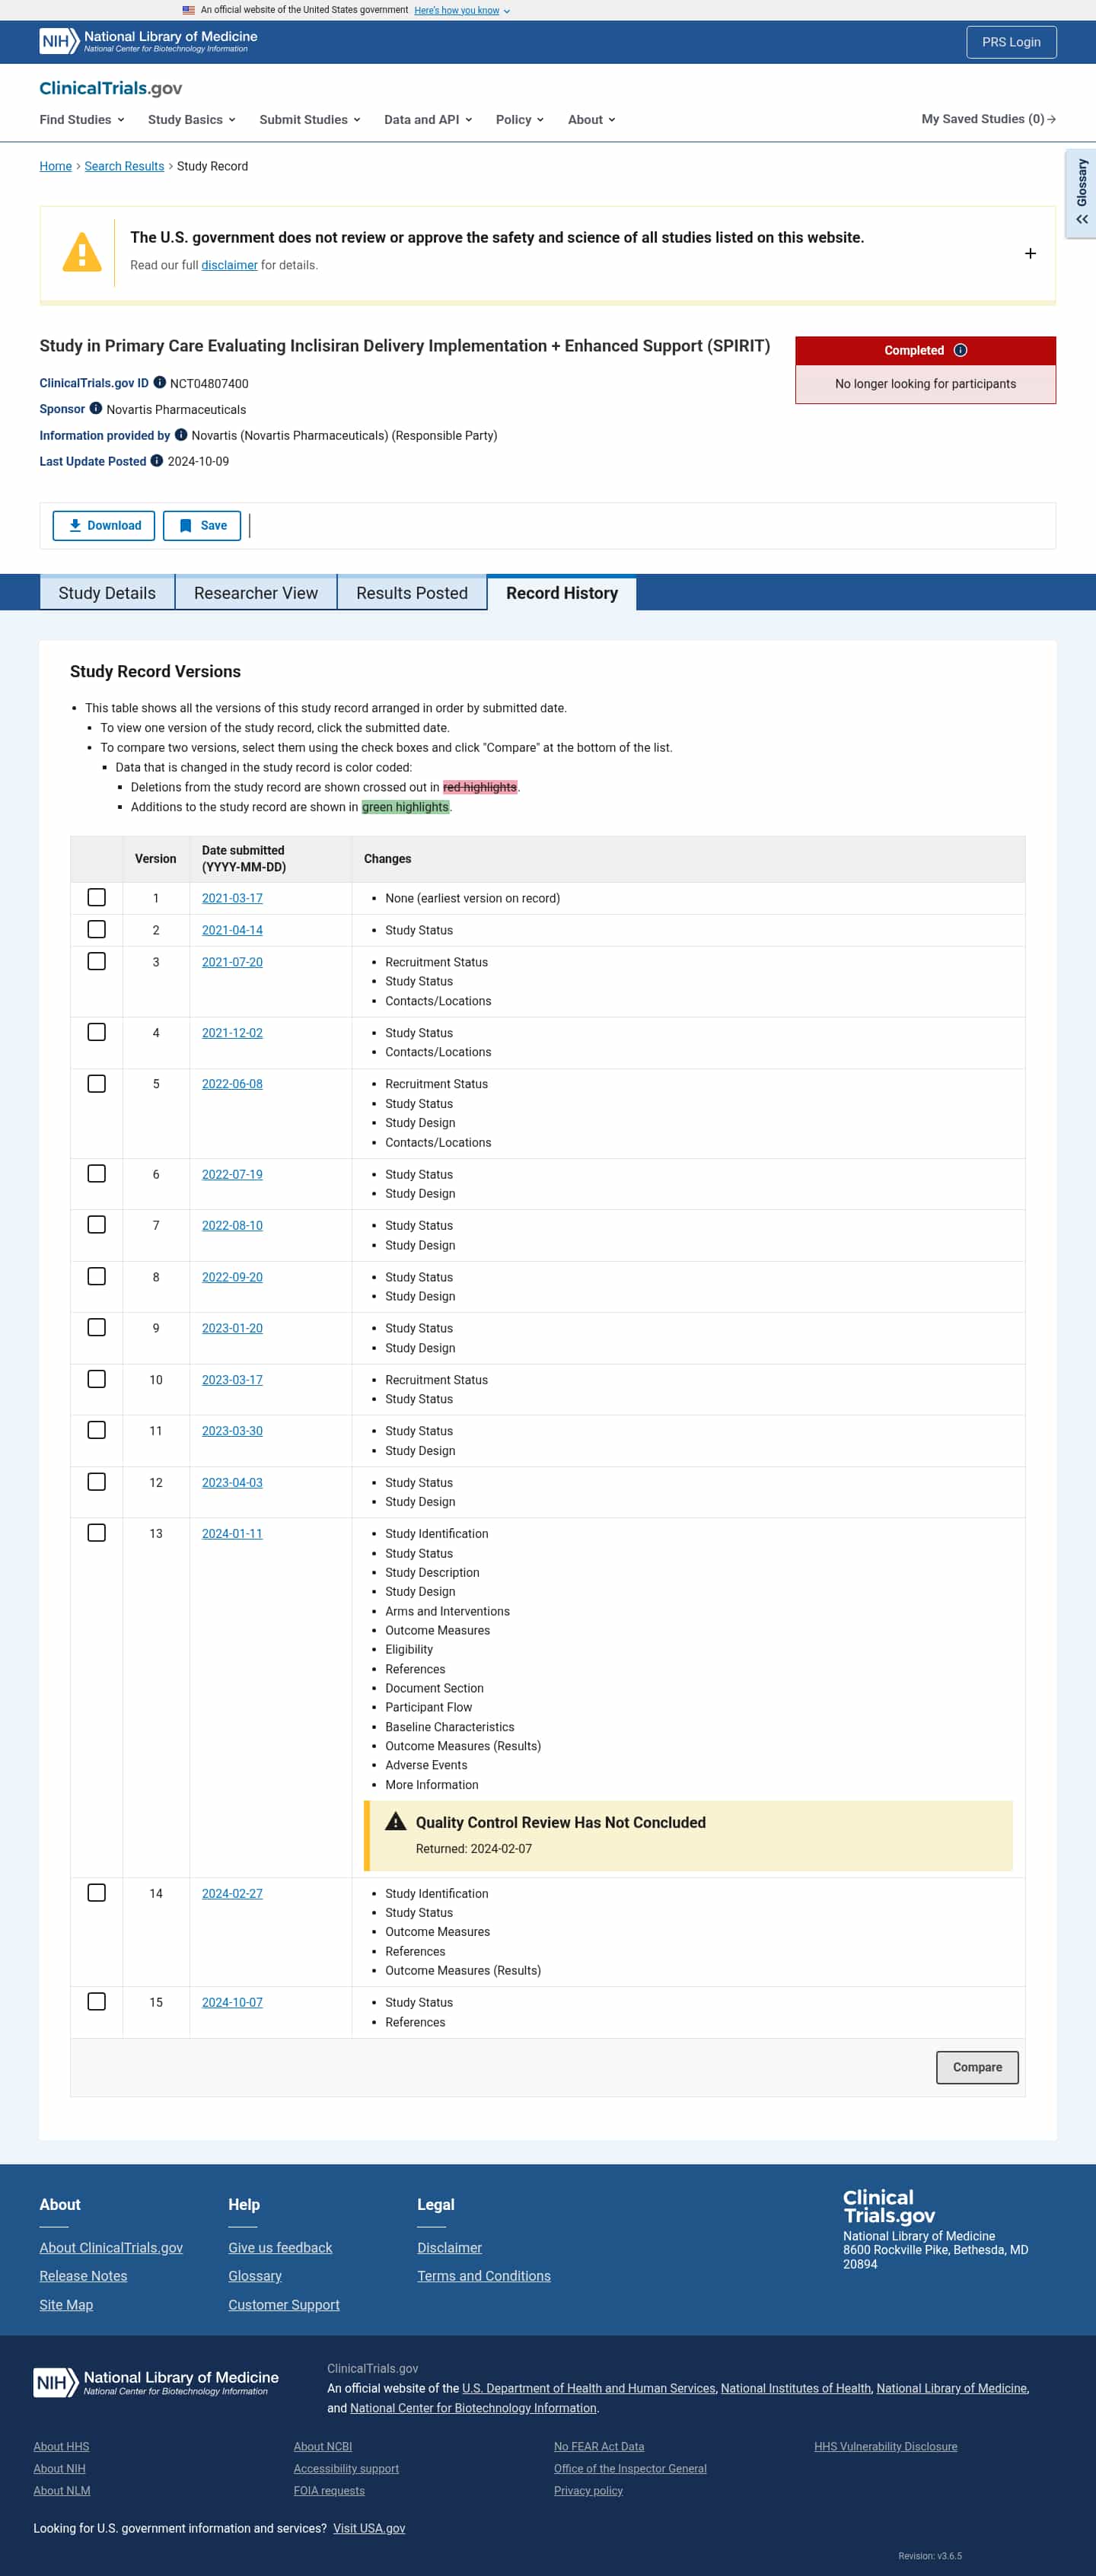Open the disclaimer link in the warning banner
Viewport: 1096px width, 2576px height.
(x=229, y=265)
